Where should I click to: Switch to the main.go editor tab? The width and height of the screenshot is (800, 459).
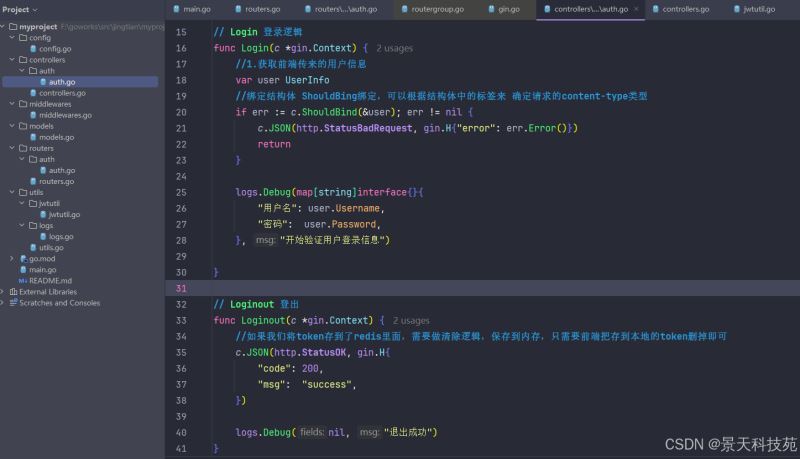192,9
